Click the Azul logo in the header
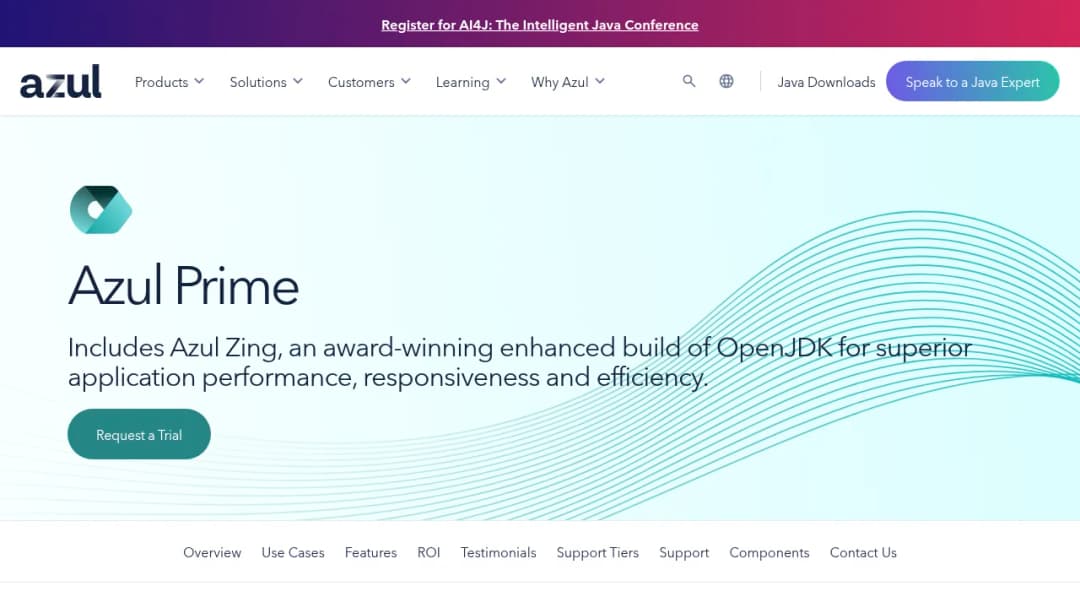Image resolution: width=1080 pixels, height=608 pixels. [x=61, y=81]
